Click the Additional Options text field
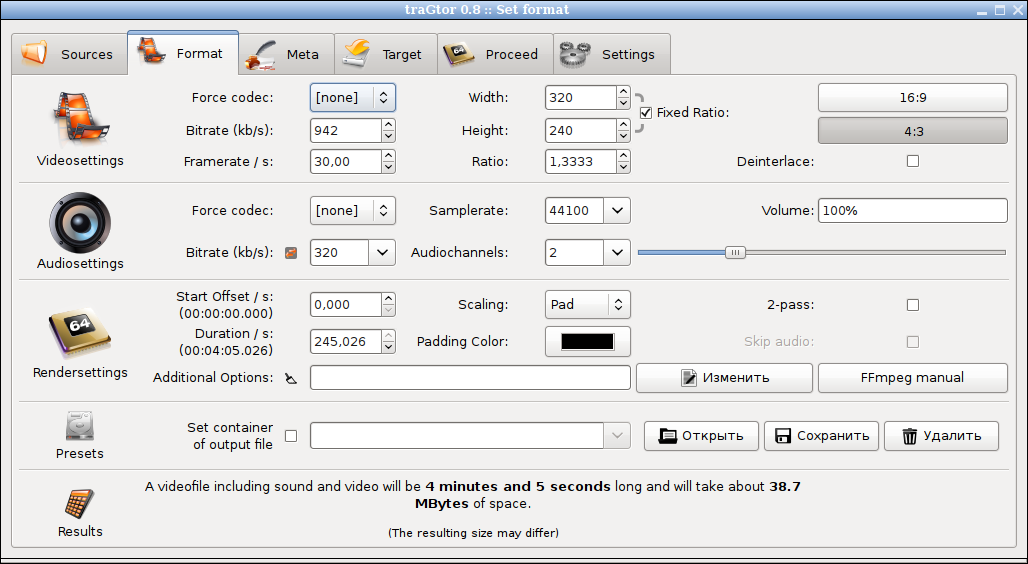Screen dimensions: 1028x564 point(470,378)
